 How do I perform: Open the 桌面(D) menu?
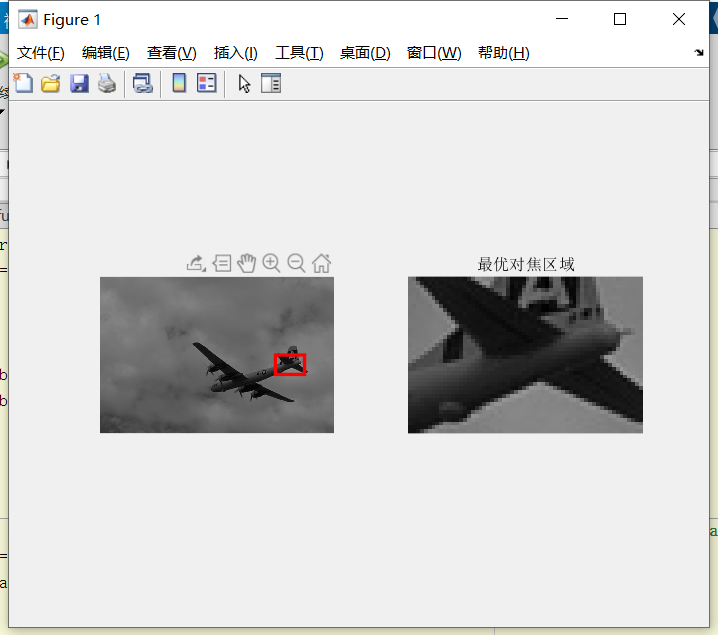click(365, 53)
